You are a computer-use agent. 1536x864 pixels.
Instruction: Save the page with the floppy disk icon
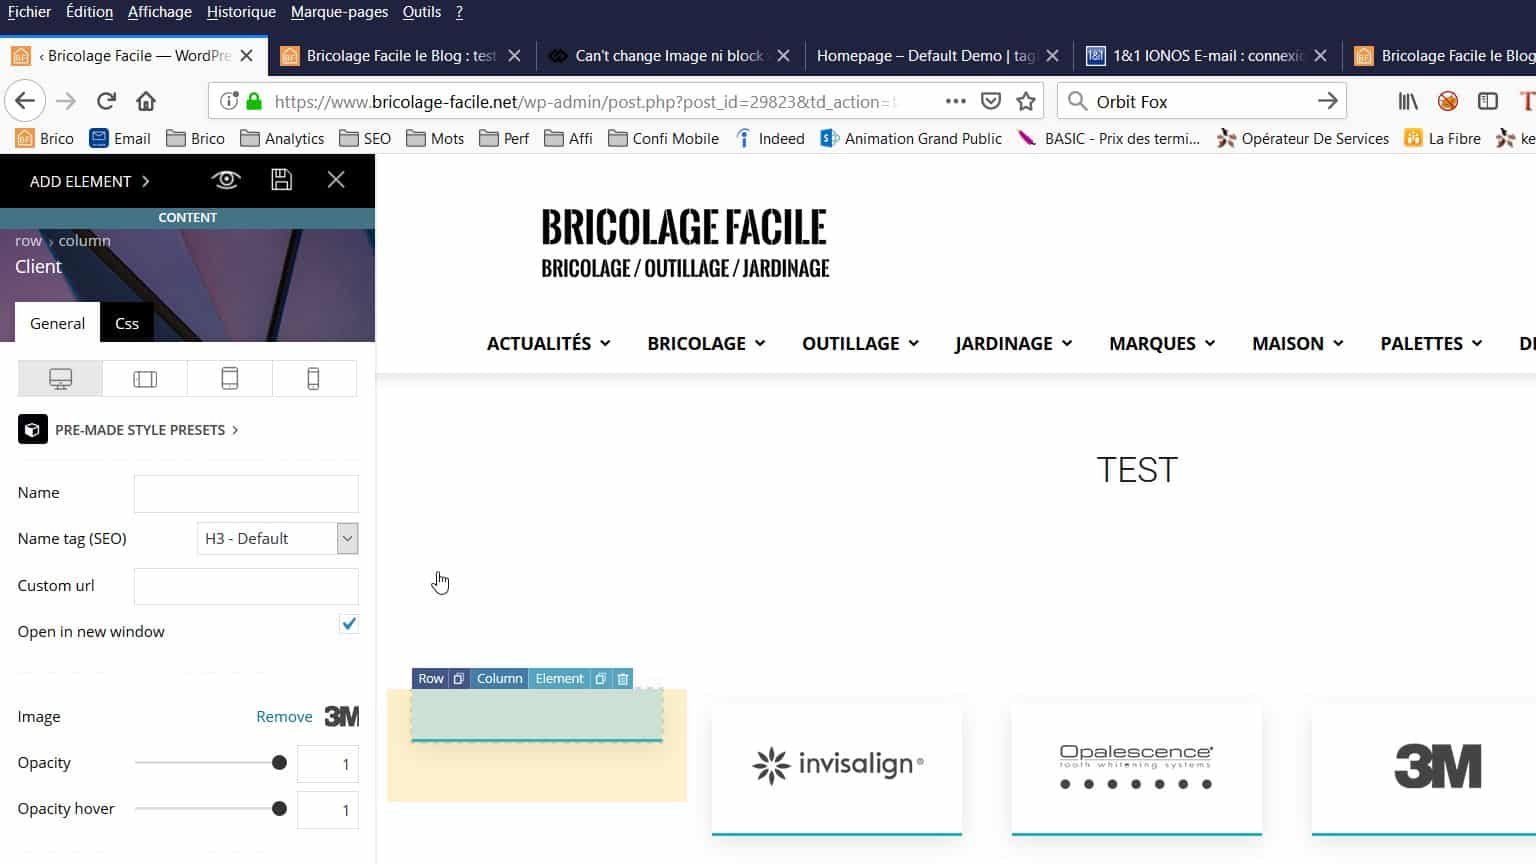(x=282, y=180)
